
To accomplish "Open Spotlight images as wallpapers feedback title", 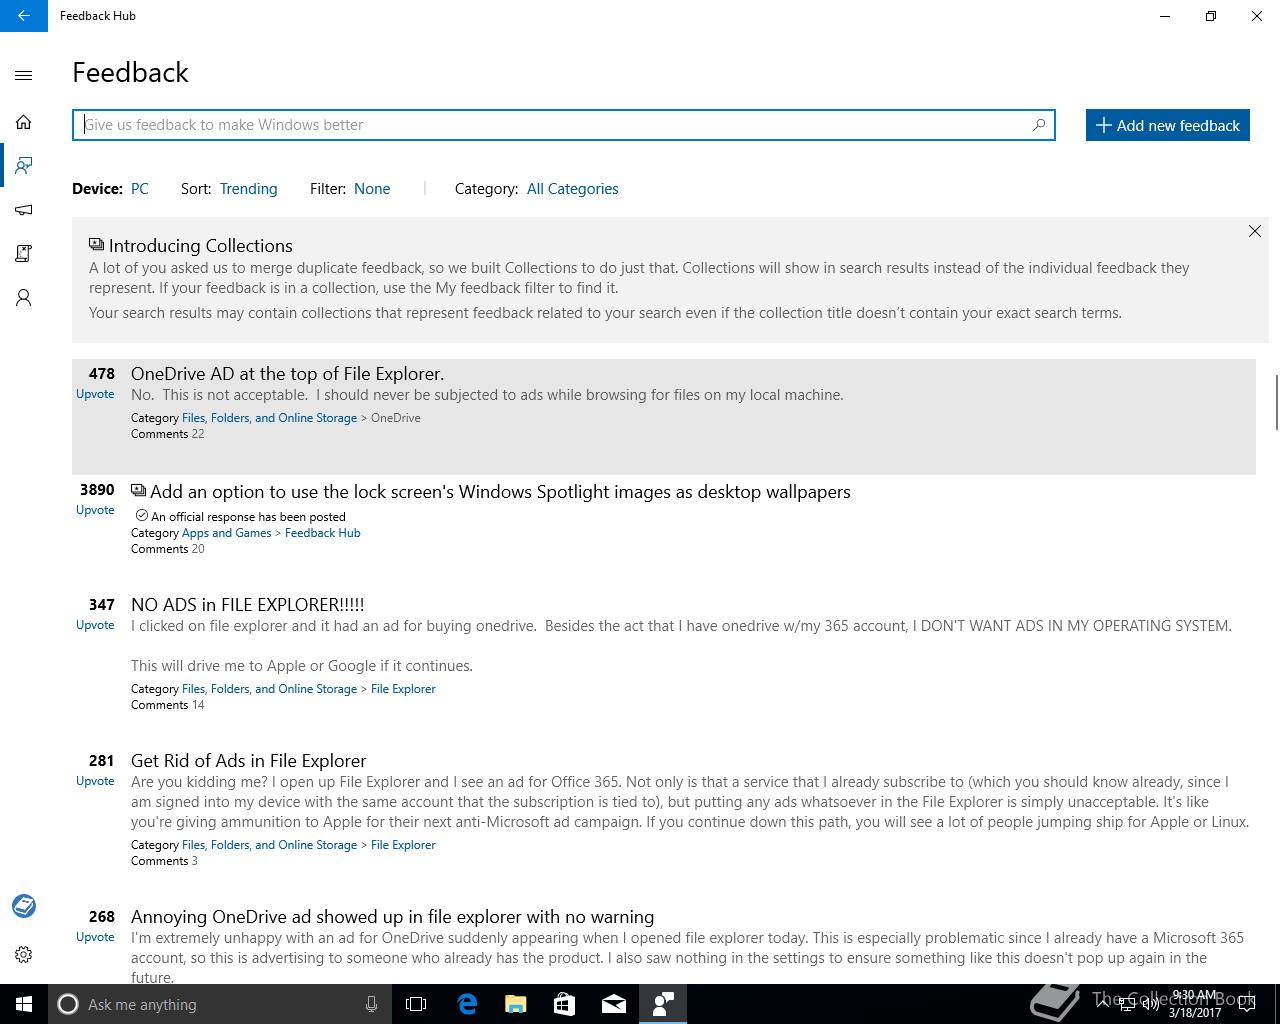I will click(x=500, y=492).
